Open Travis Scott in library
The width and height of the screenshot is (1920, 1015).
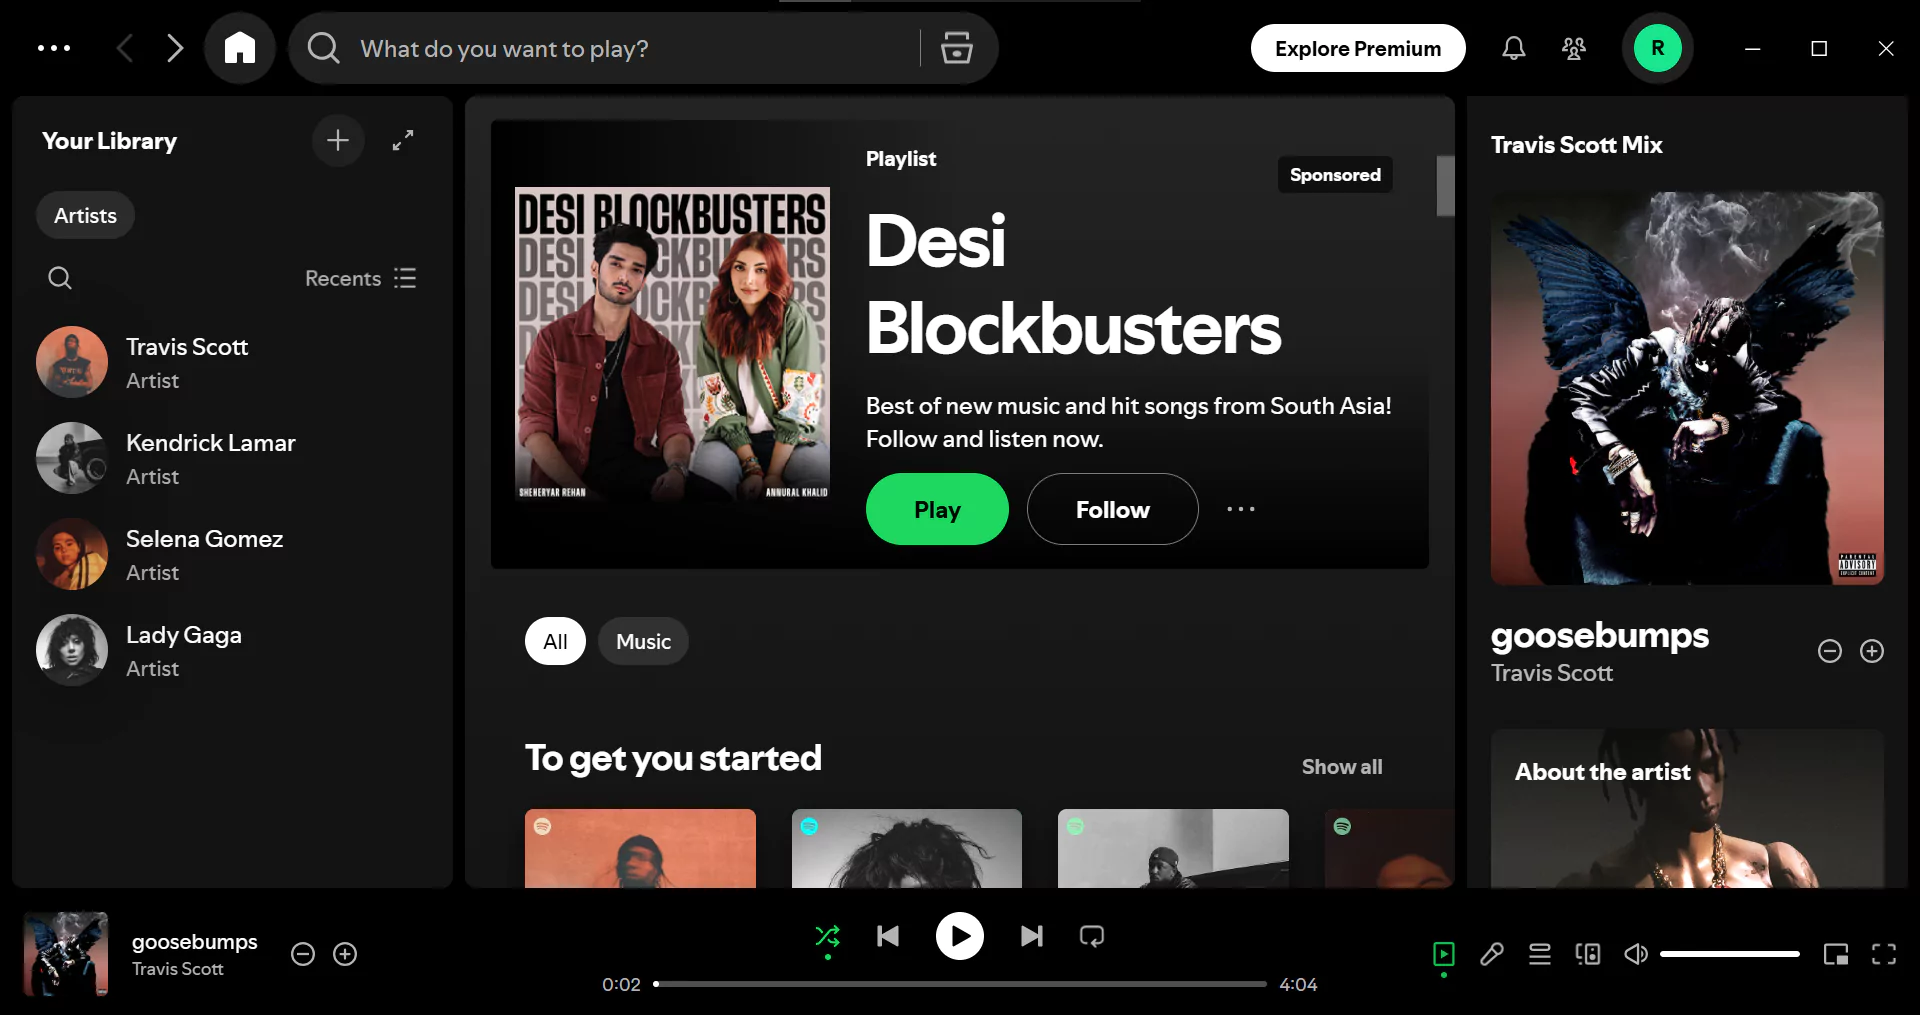pos(232,362)
